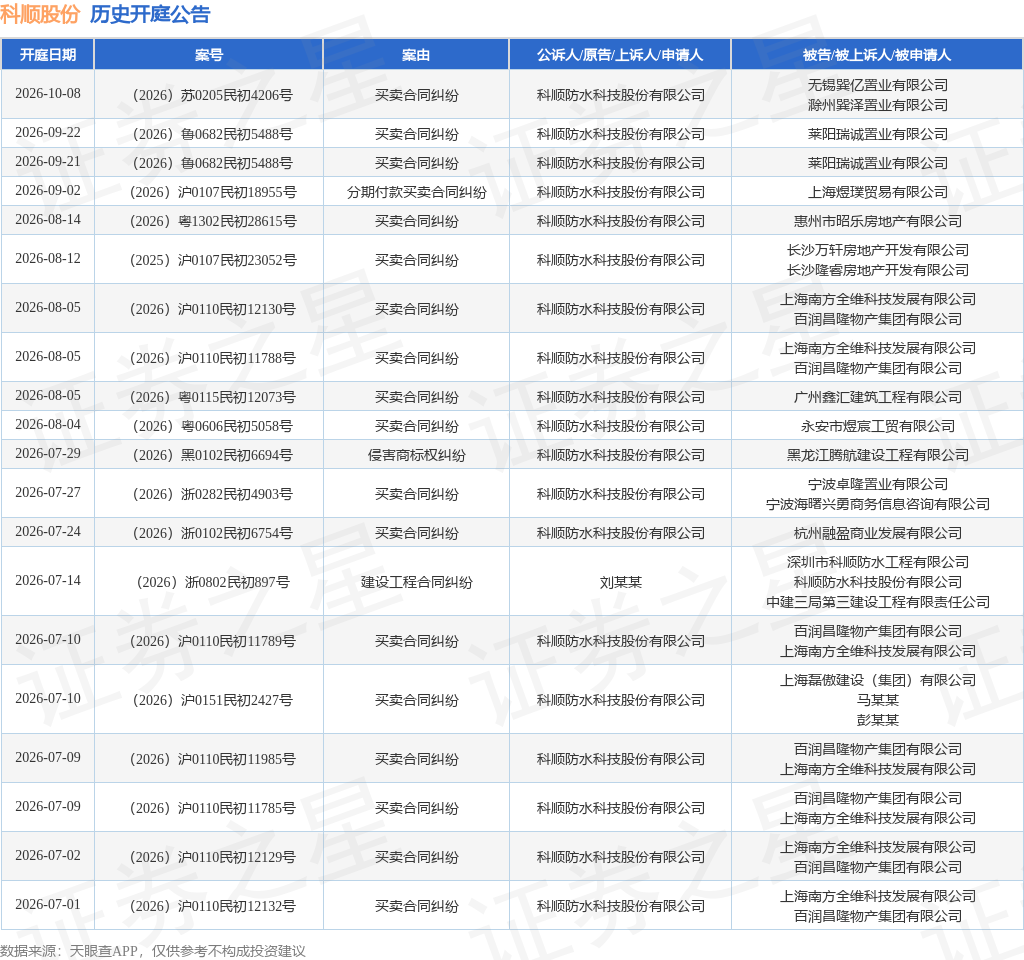Open defendant 中建三局第三建设工程有限责任公司
Screen dimensions: 1024x960
pos(878,602)
